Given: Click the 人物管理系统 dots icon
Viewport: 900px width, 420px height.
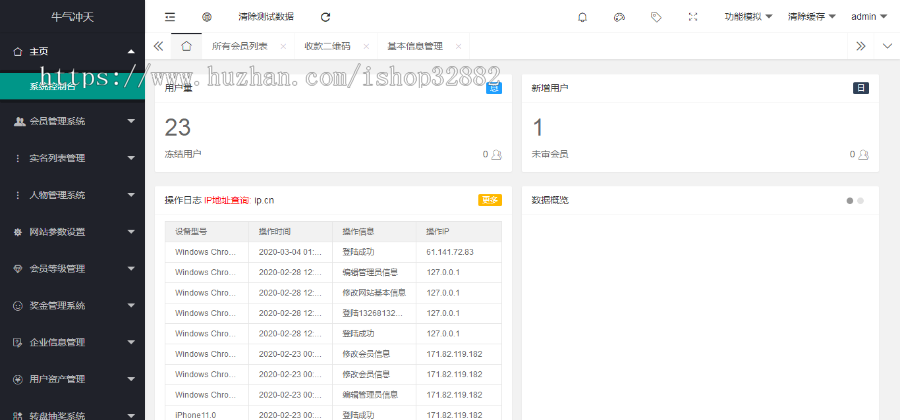Looking at the screenshot, I should click(18, 195).
